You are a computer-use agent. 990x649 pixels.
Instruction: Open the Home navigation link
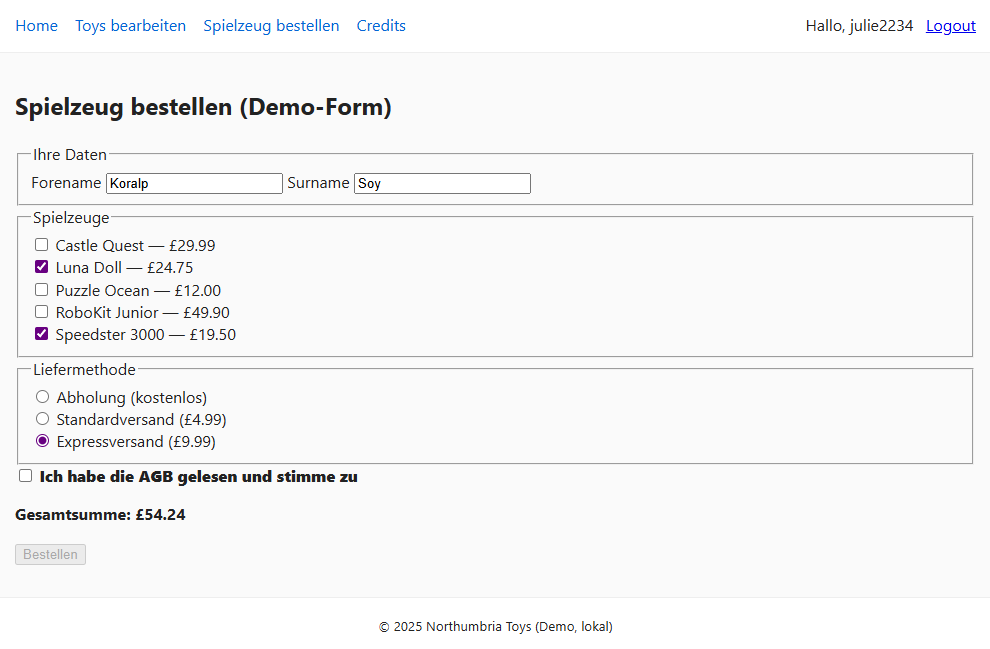click(36, 26)
